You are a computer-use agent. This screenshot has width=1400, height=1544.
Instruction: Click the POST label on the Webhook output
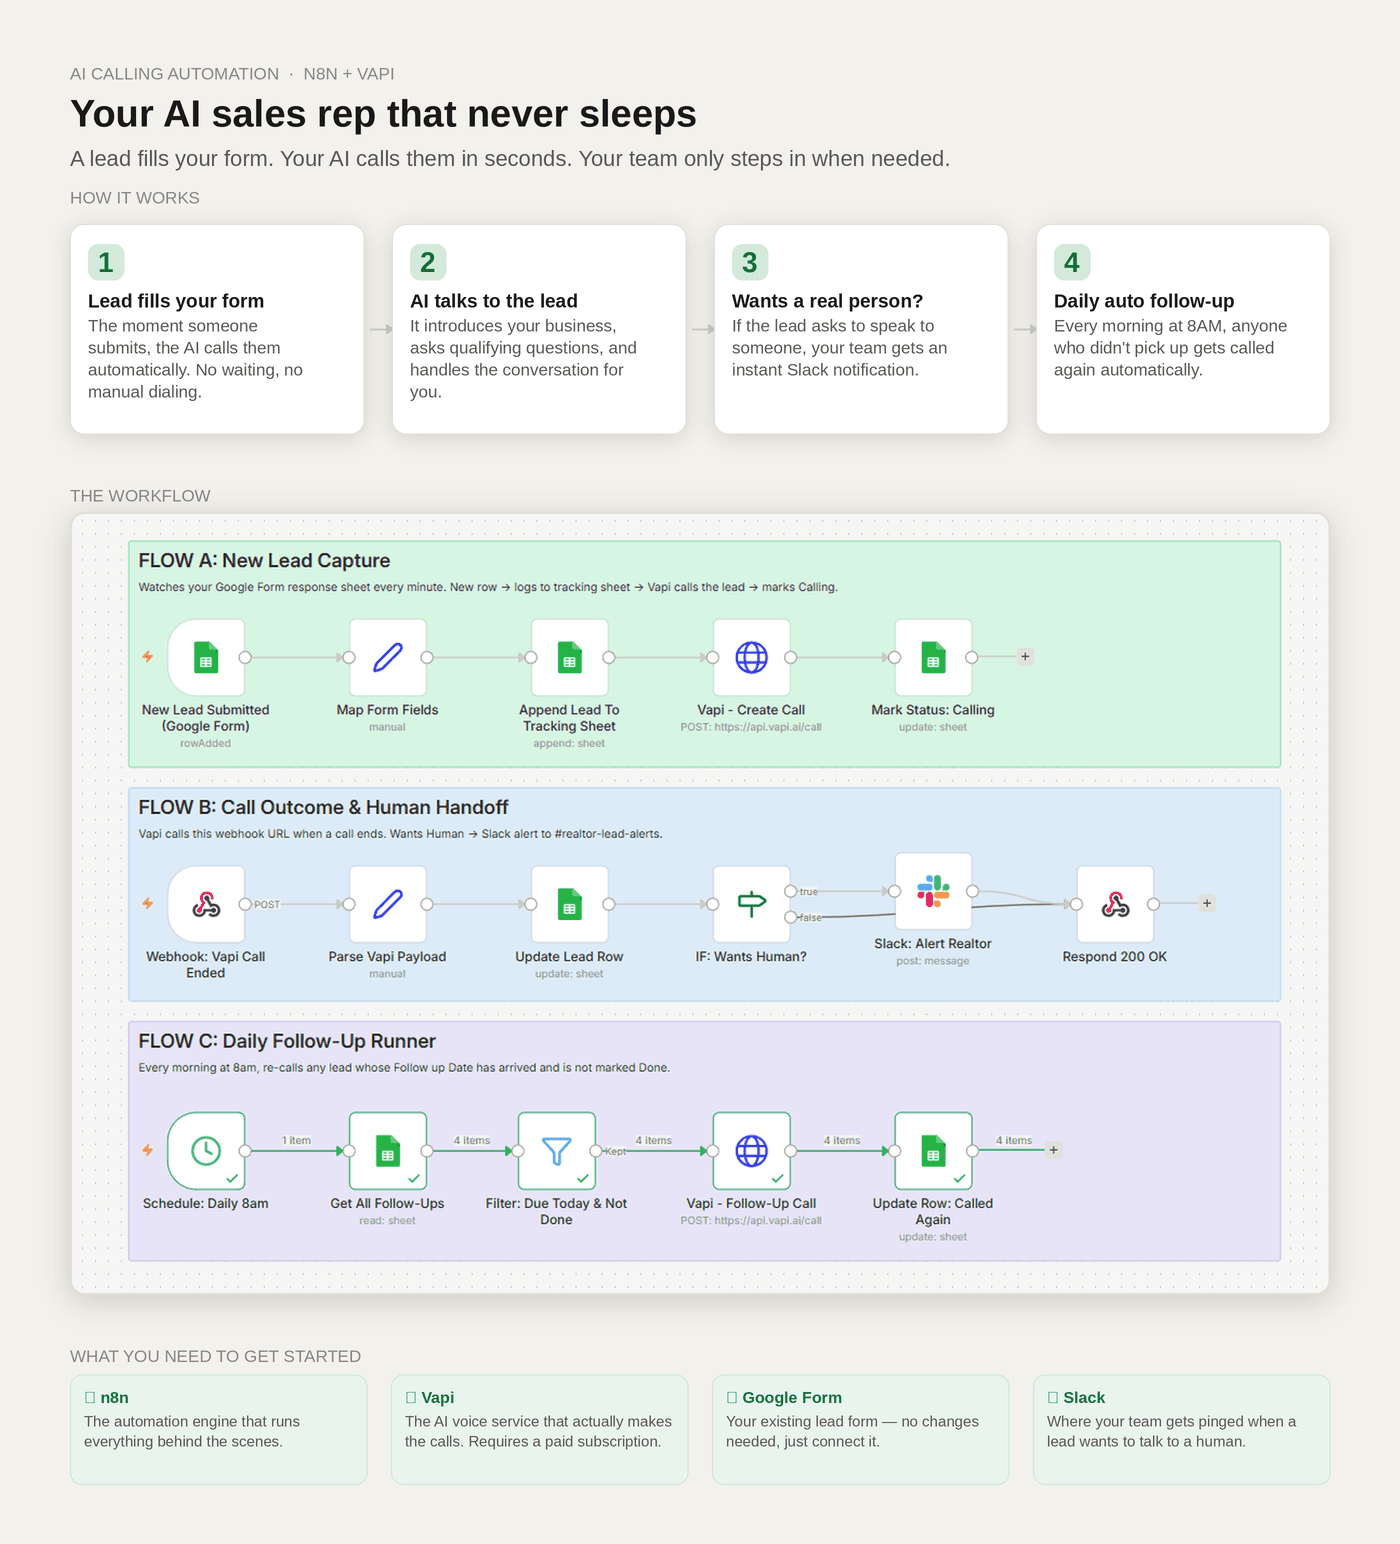pyautogui.click(x=267, y=904)
